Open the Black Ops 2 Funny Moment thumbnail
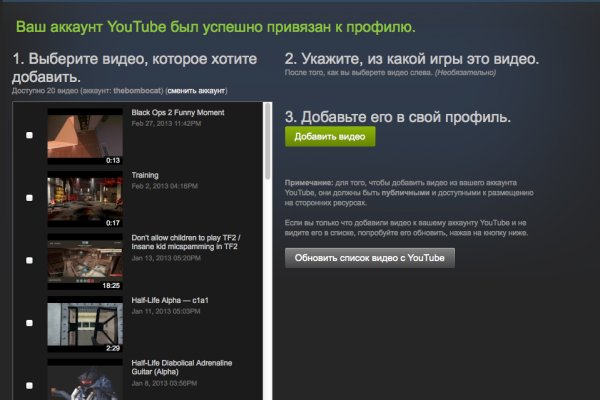Screen dimensions: 600x400 [x=85, y=136]
